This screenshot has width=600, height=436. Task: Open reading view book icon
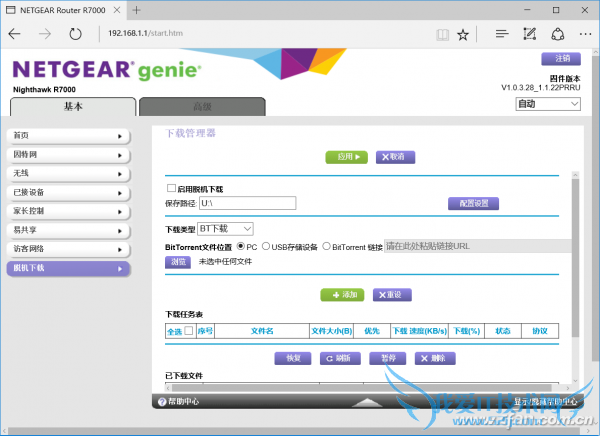442,35
